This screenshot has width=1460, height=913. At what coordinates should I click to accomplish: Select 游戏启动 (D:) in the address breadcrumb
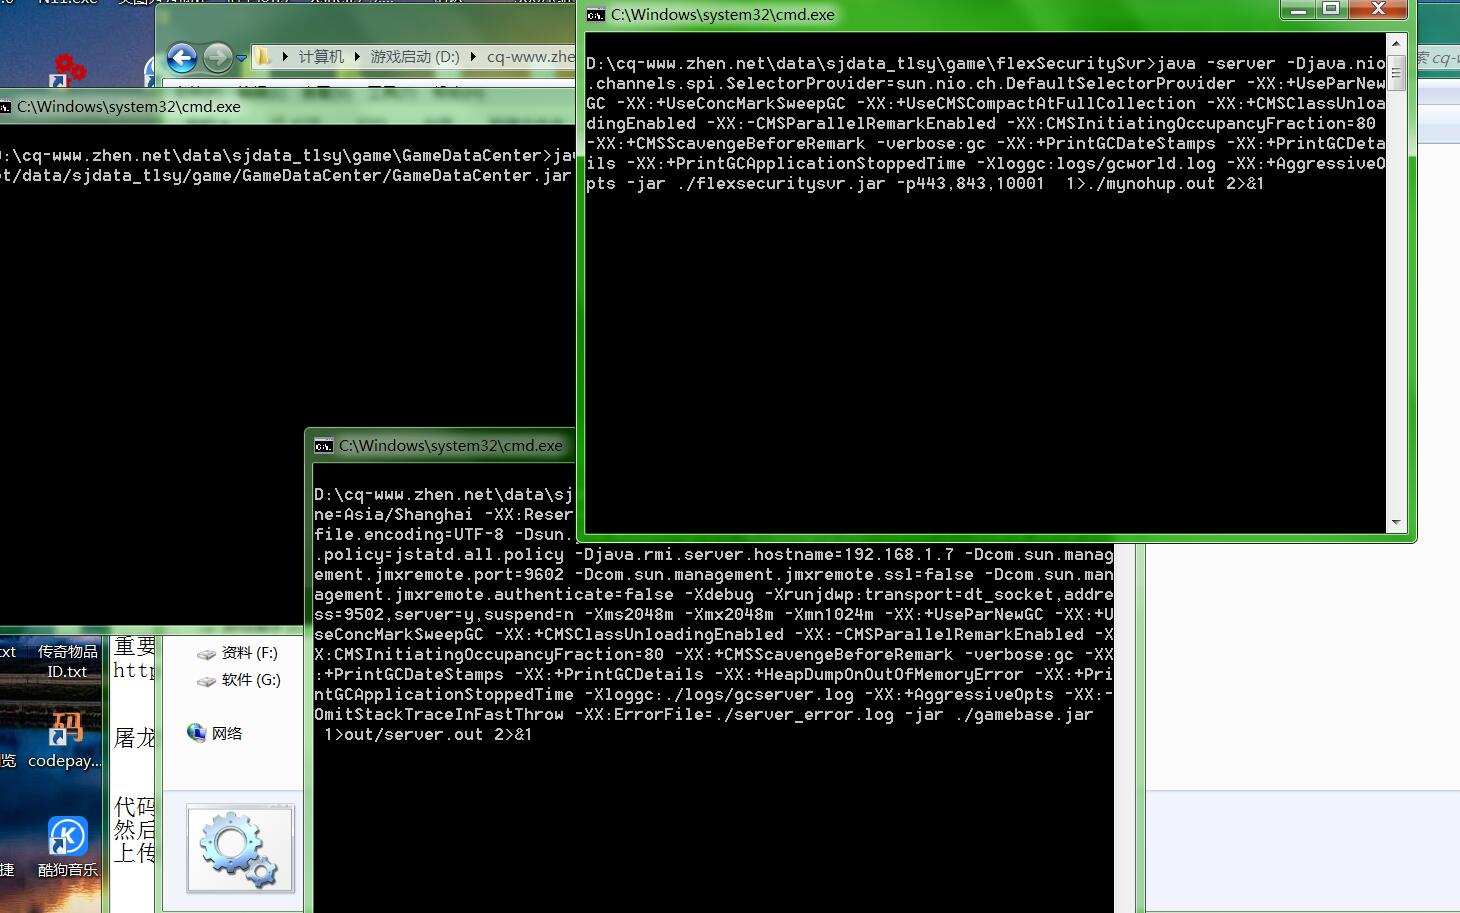click(x=415, y=57)
